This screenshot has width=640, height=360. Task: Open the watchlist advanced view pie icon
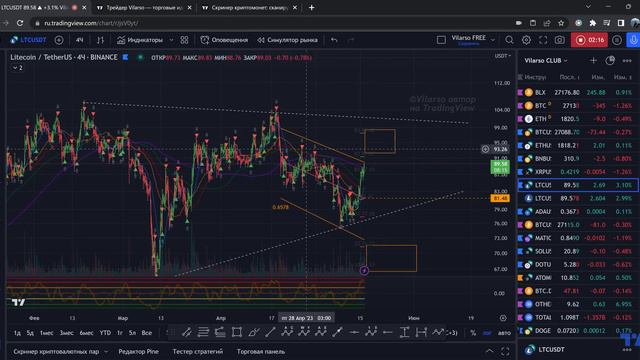pos(610,60)
